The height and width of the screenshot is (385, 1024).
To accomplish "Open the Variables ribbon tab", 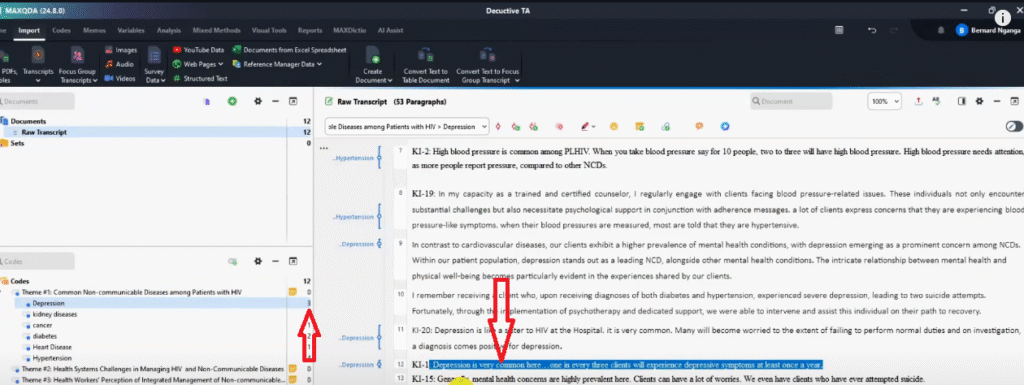I will (x=131, y=30).
